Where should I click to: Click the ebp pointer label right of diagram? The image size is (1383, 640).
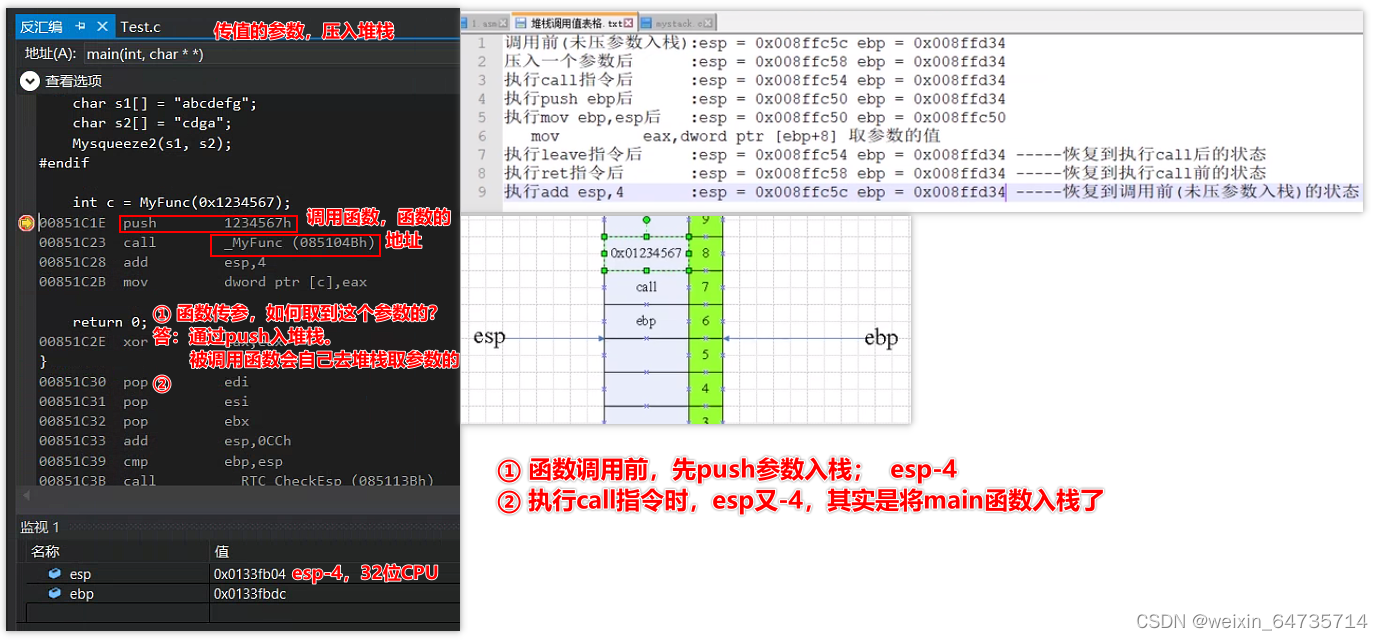[881, 337]
